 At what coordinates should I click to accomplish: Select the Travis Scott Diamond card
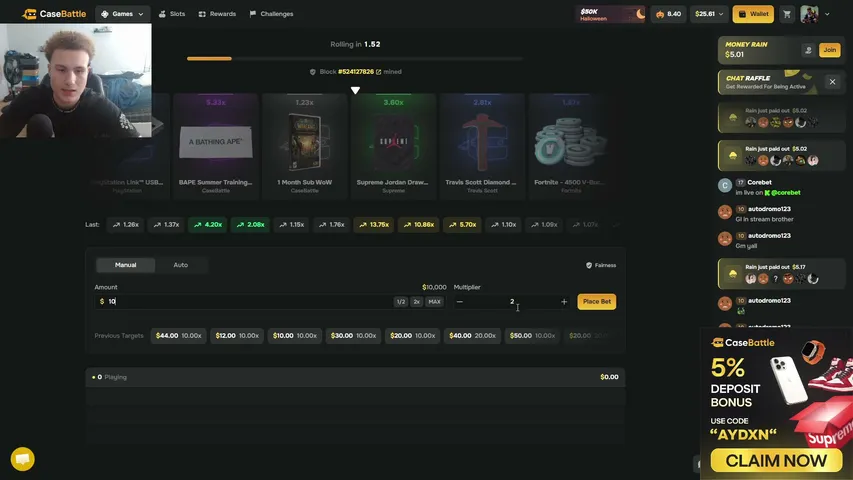(x=482, y=146)
